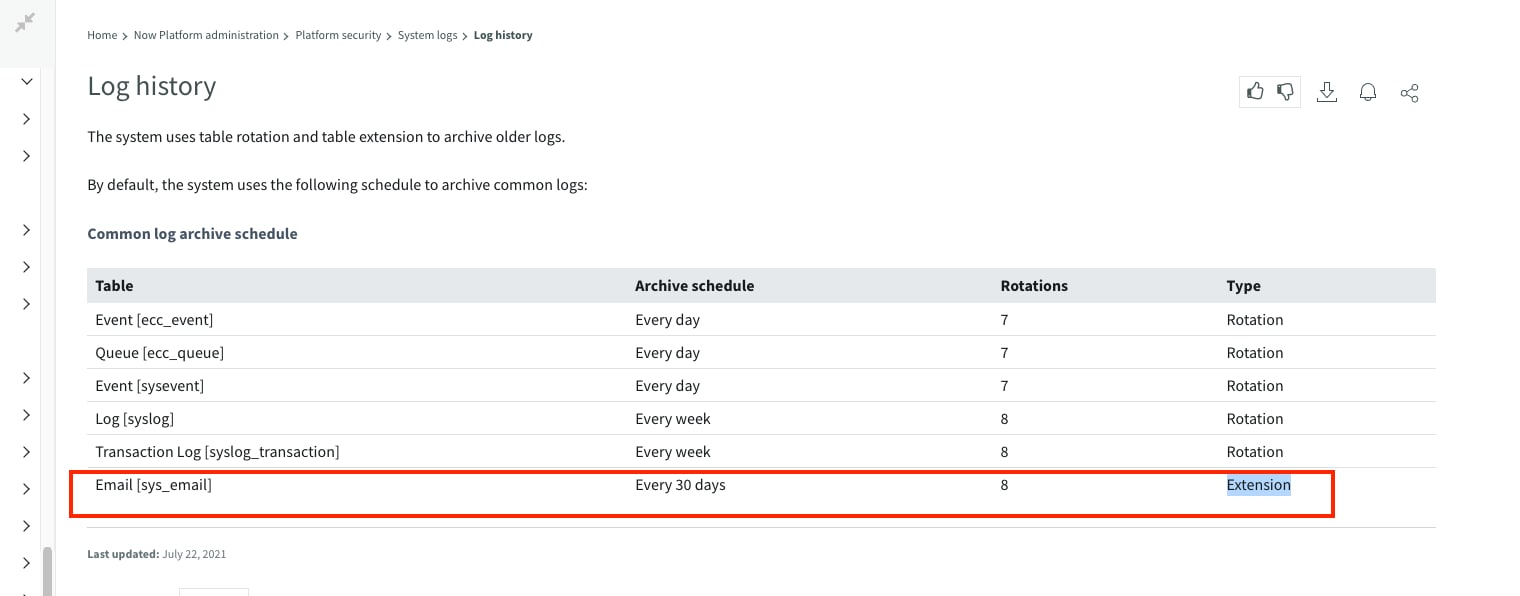Image resolution: width=1520 pixels, height=596 pixels.
Task: Click the Email [sys_email] table cell
Action: tap(153, 485)
